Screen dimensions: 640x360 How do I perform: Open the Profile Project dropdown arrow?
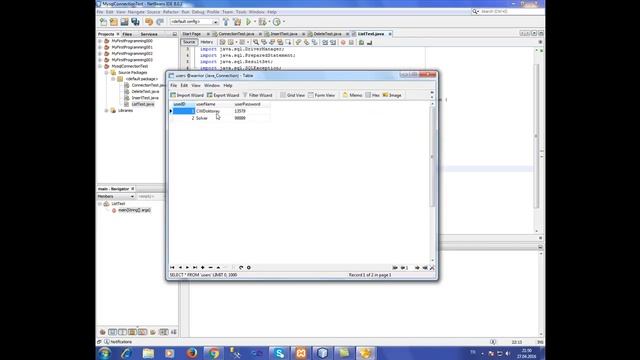point(284,22)
